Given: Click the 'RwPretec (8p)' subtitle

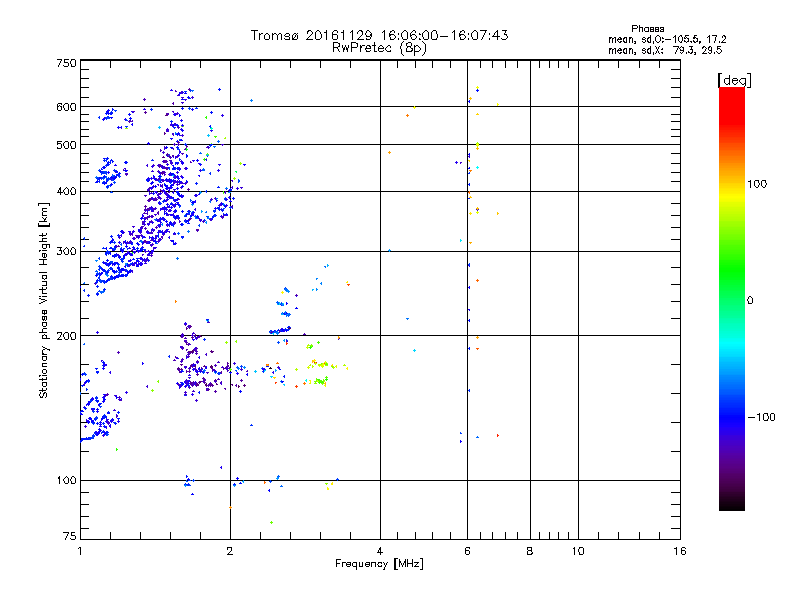Looking at the screenshot, I should (x=380, y=48).
